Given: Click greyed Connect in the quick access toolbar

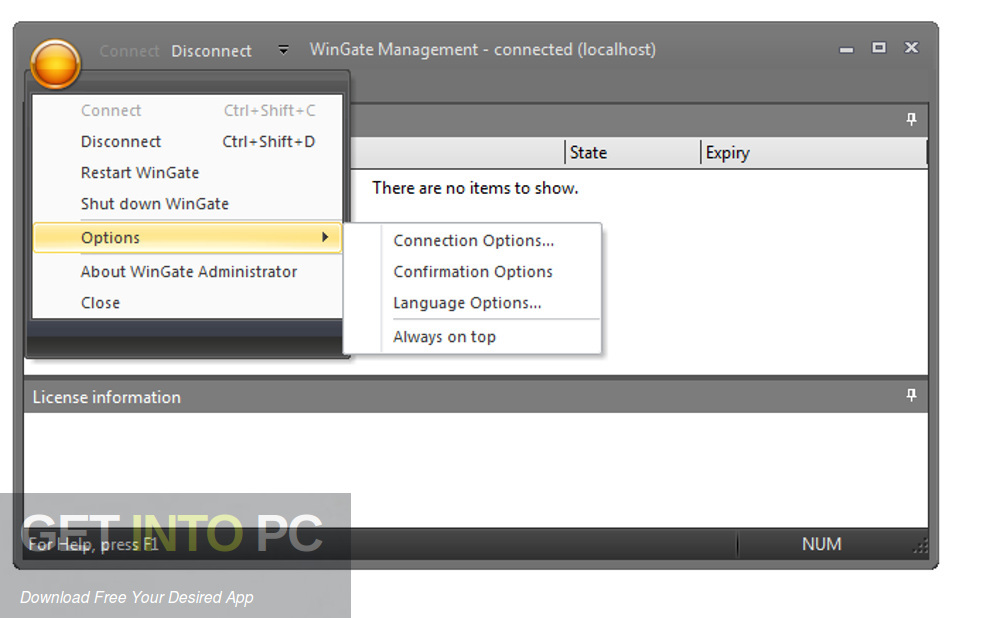Looking at the screenshot, I should coord(129,51).
